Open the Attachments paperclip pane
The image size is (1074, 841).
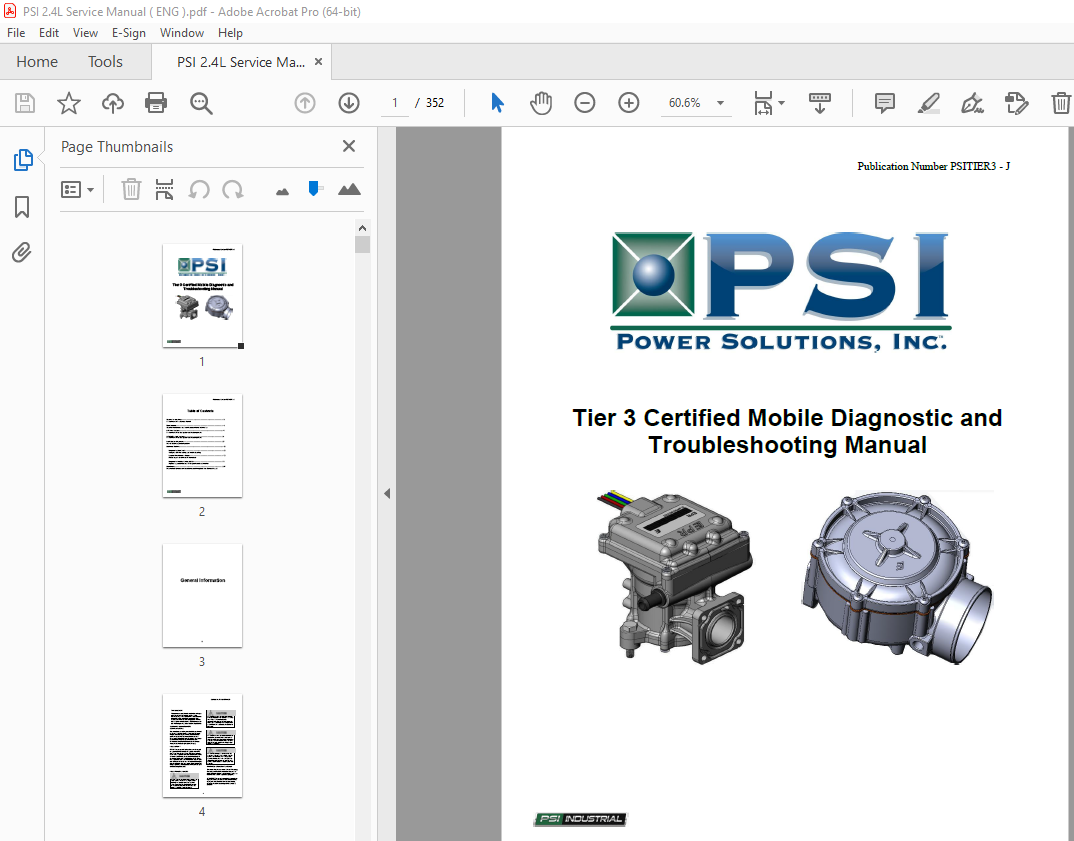coord(22,253)
